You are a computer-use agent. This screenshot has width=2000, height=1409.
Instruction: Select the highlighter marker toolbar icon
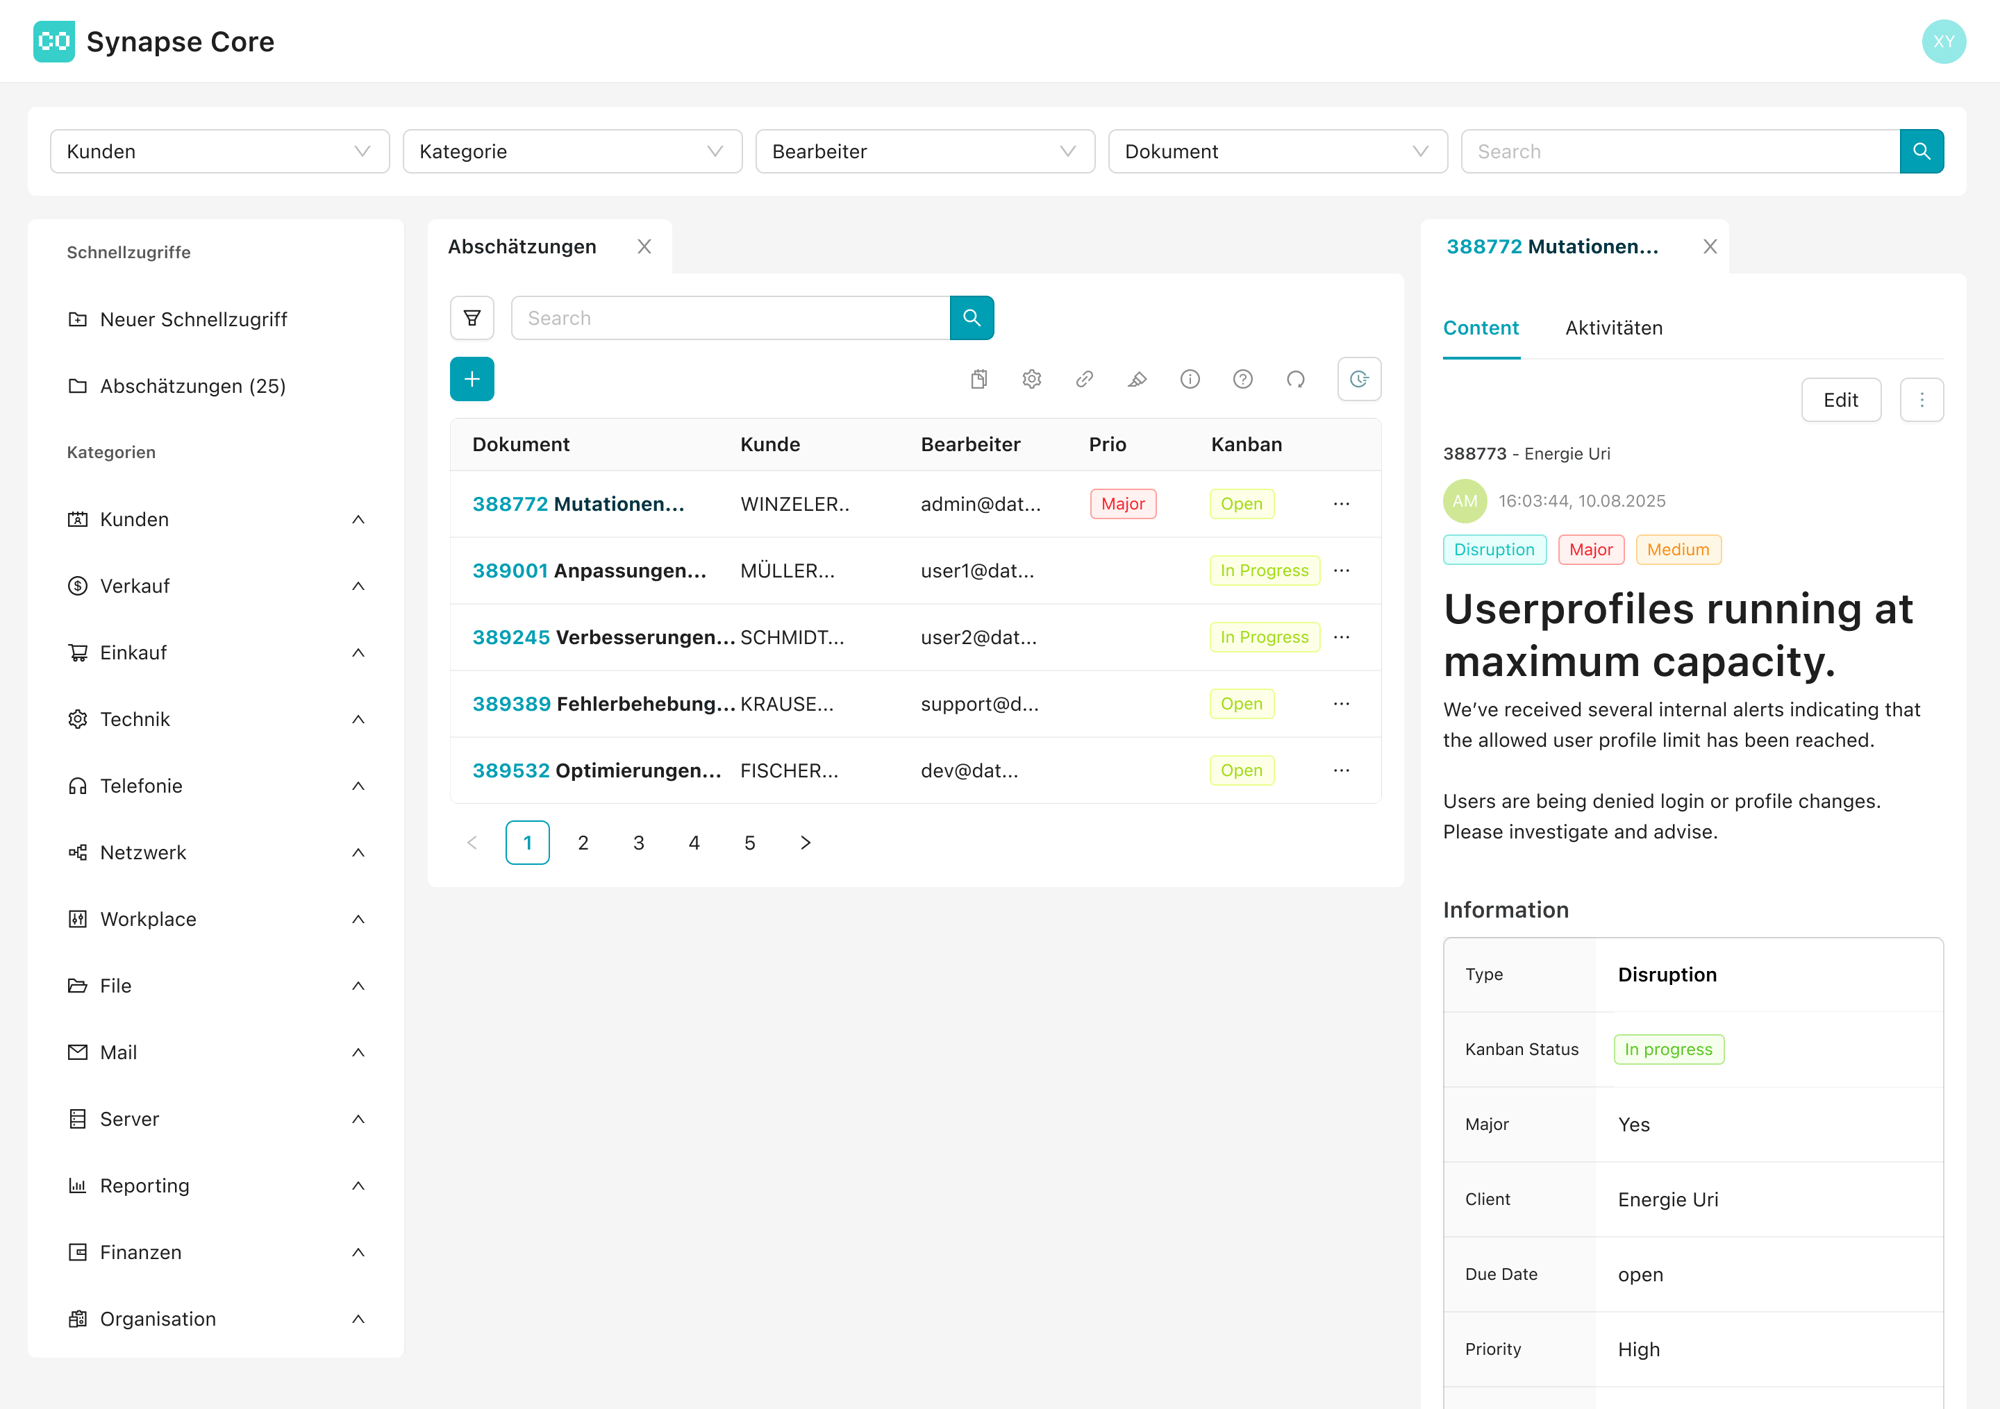[1137, 379]
